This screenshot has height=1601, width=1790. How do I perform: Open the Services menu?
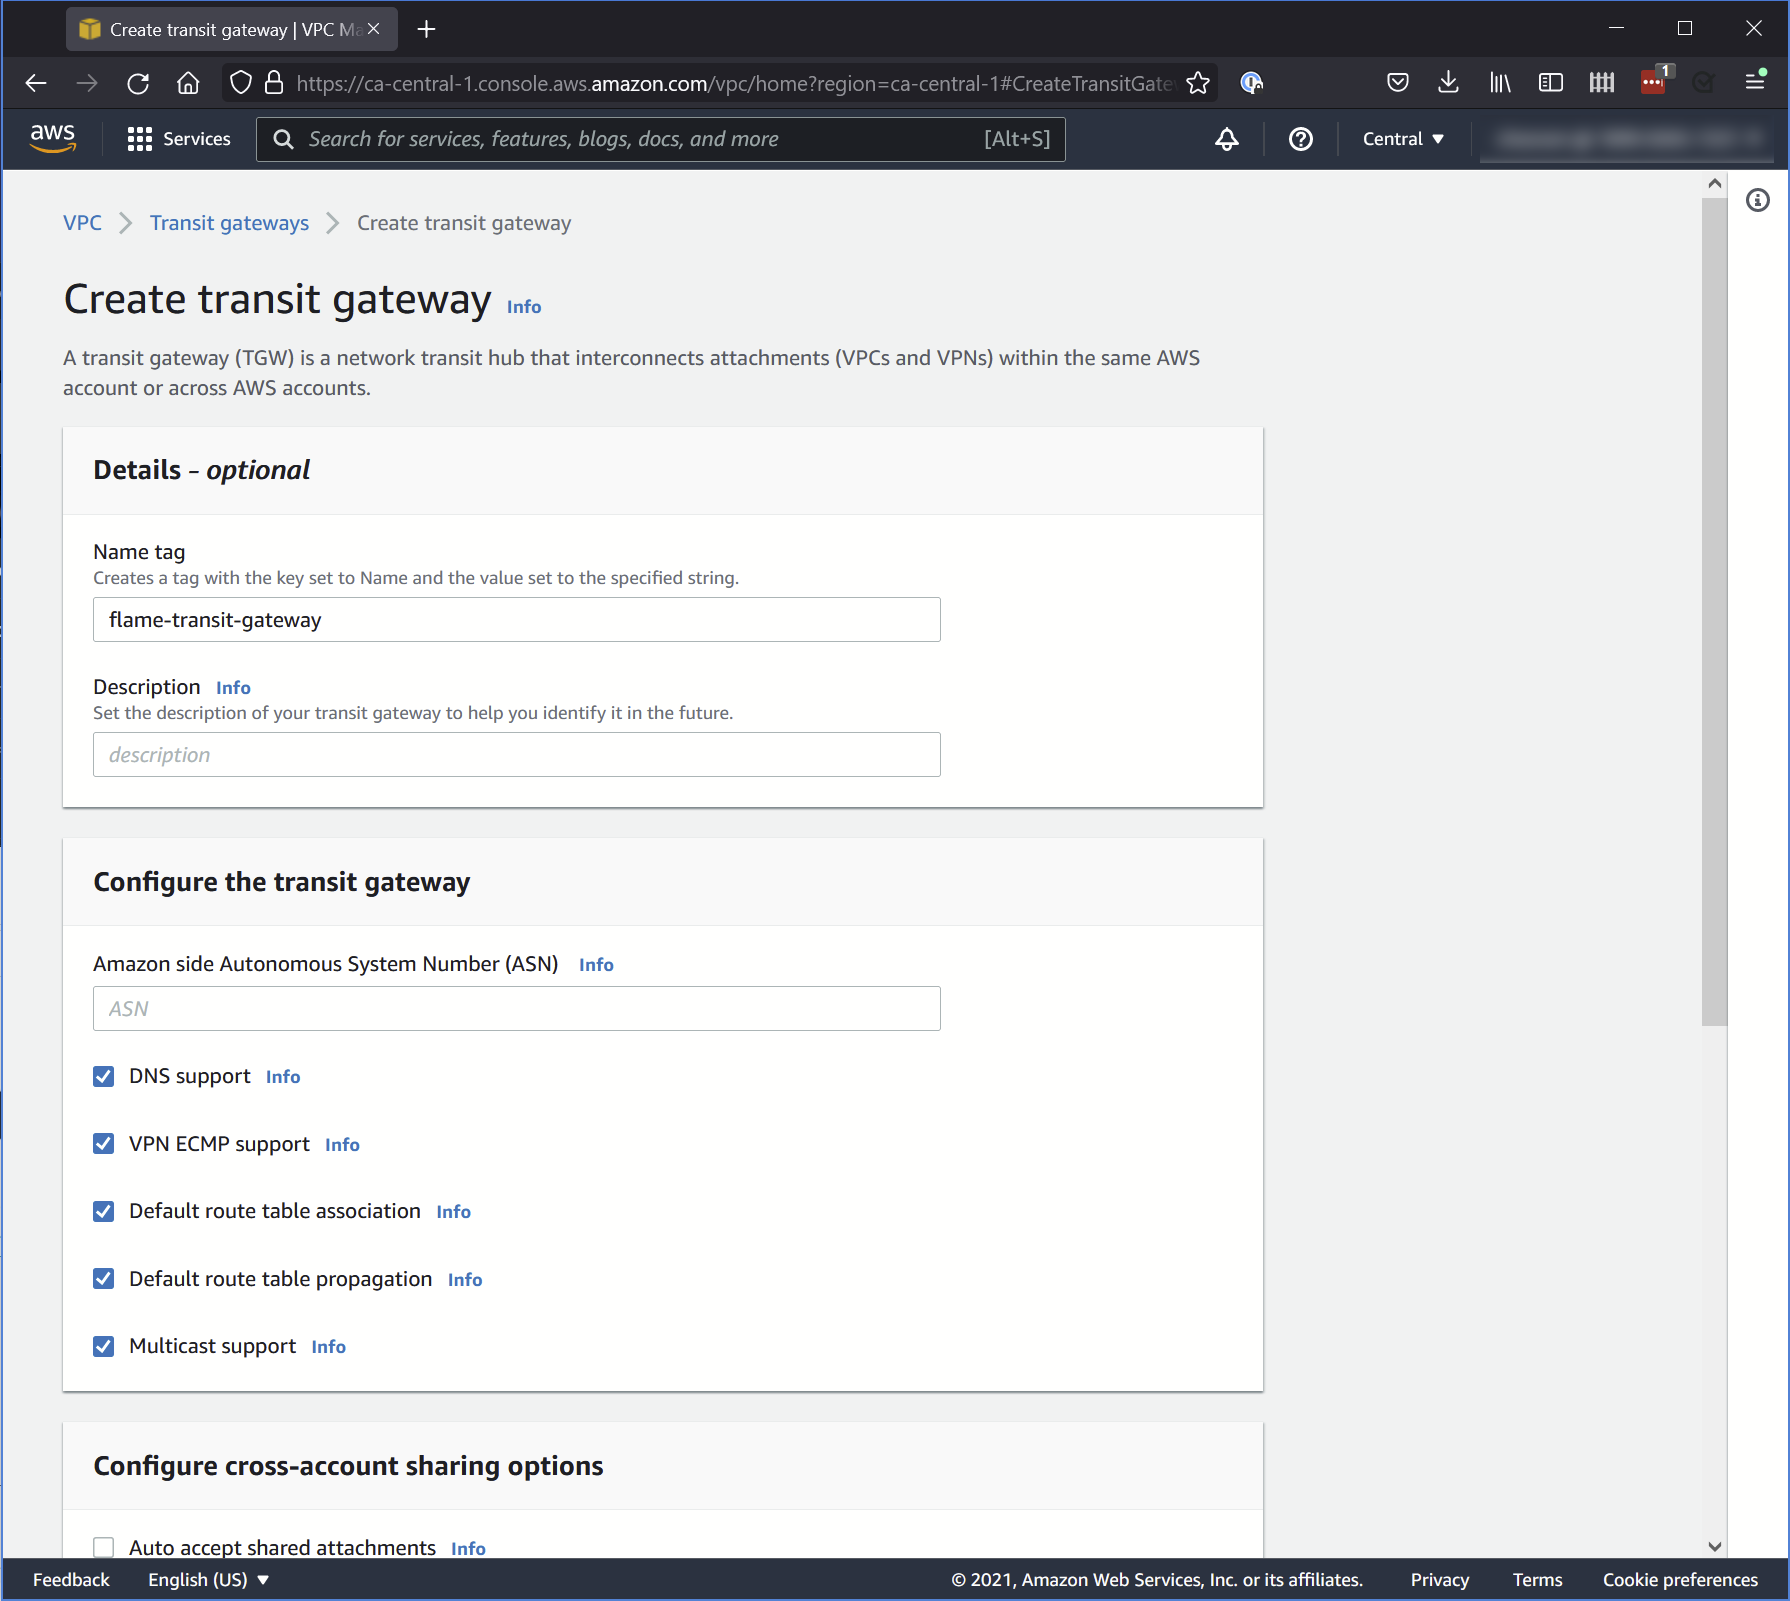179,139
